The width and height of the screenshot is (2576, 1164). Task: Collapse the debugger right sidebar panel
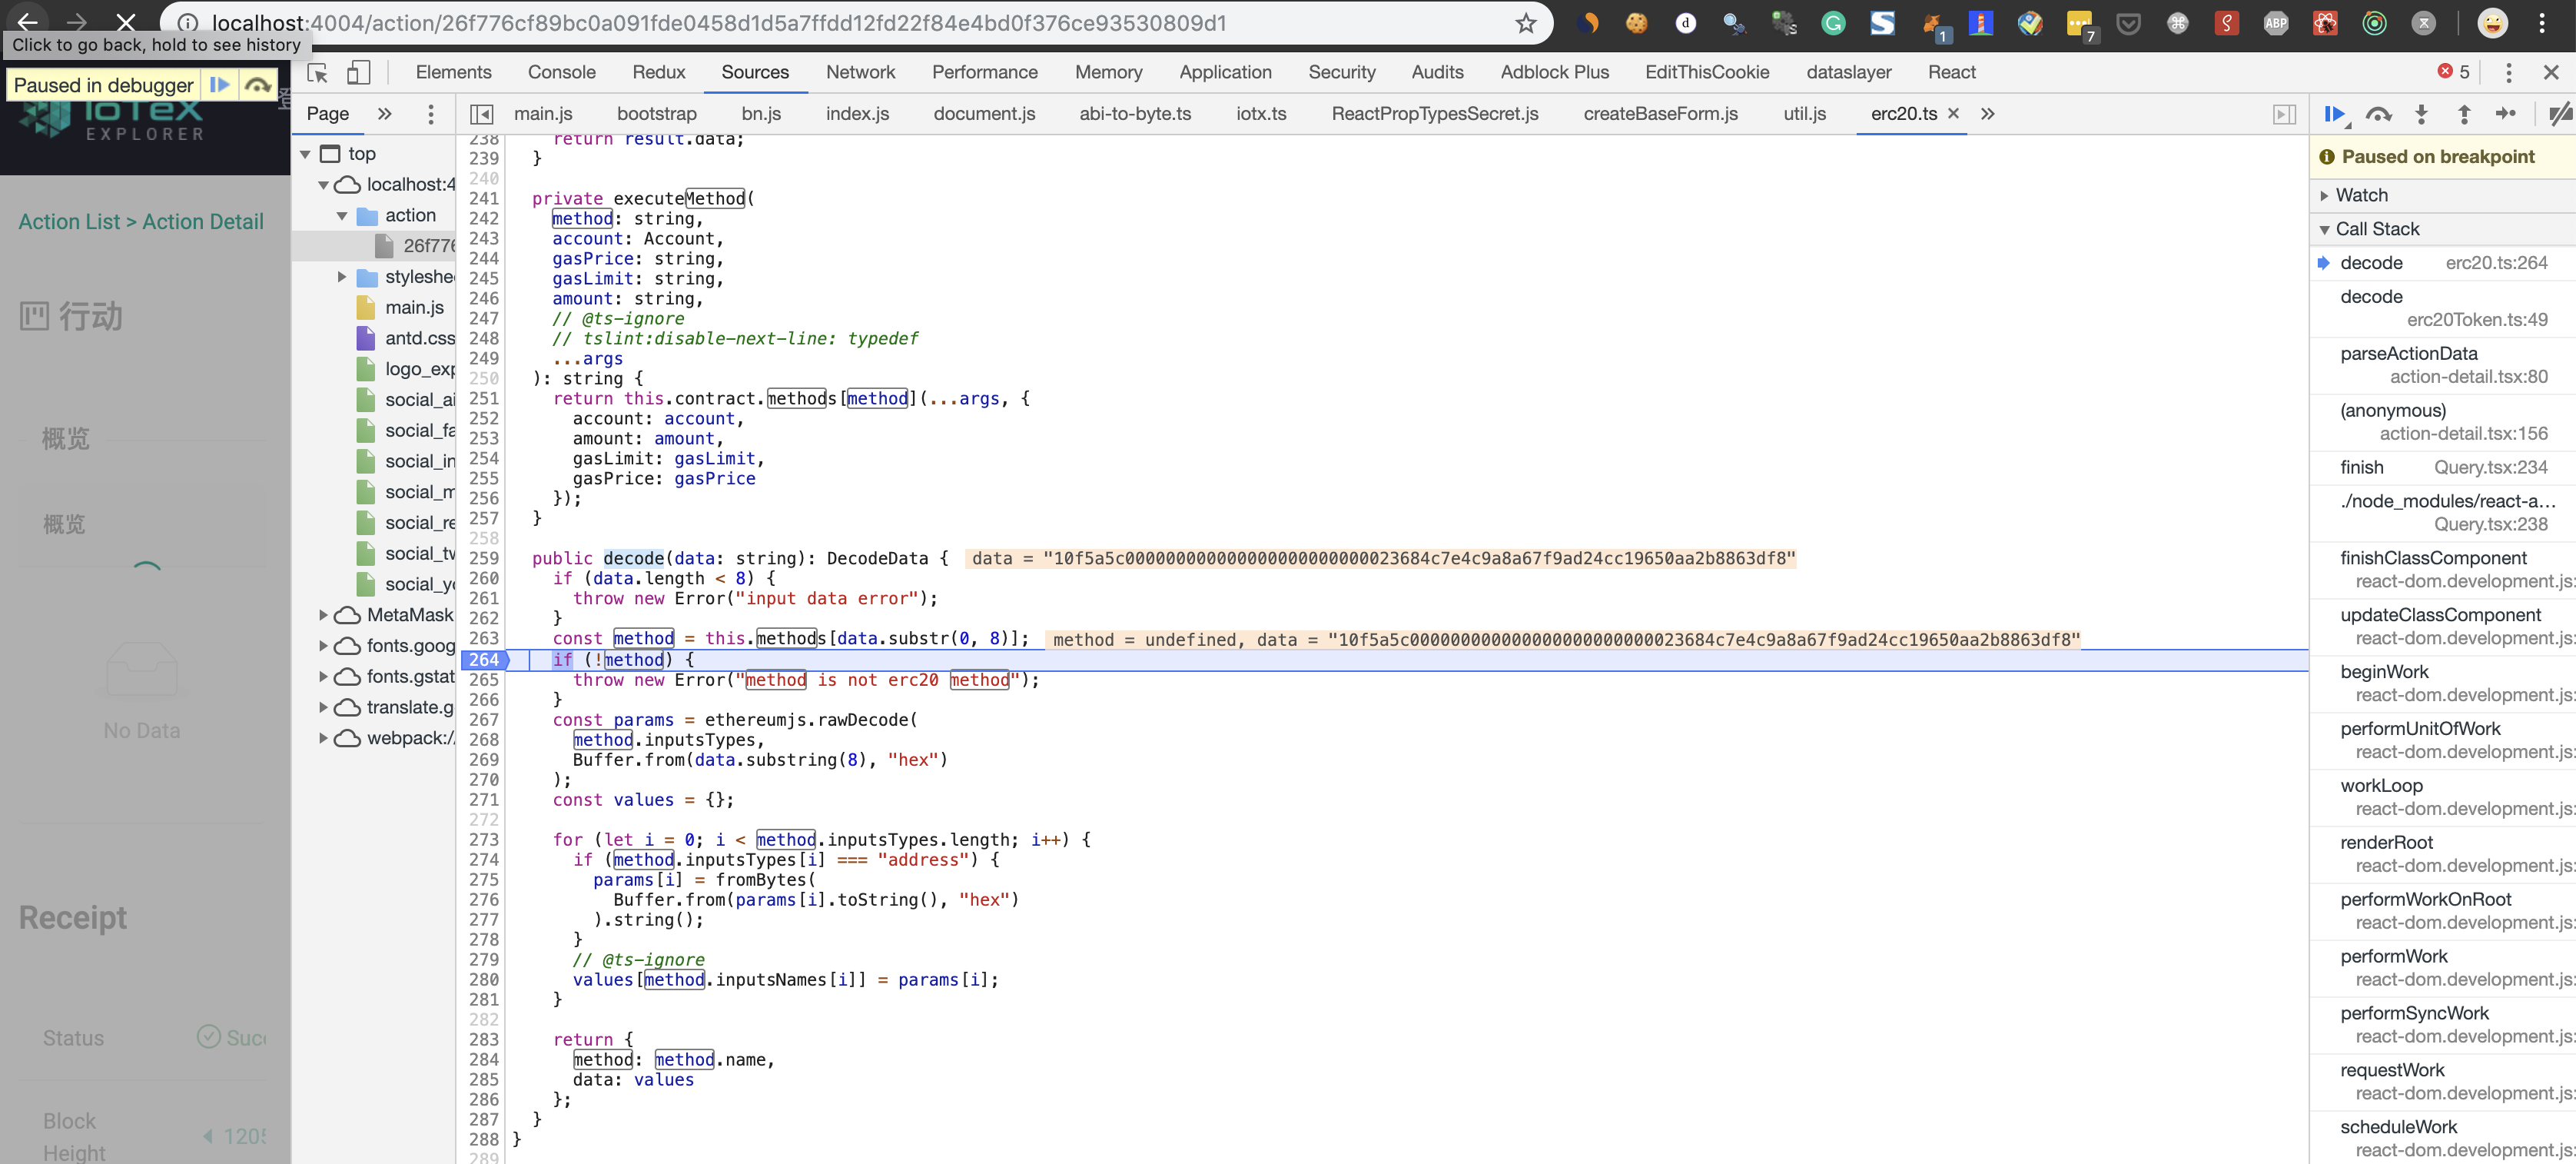[x=2284, y=114]
